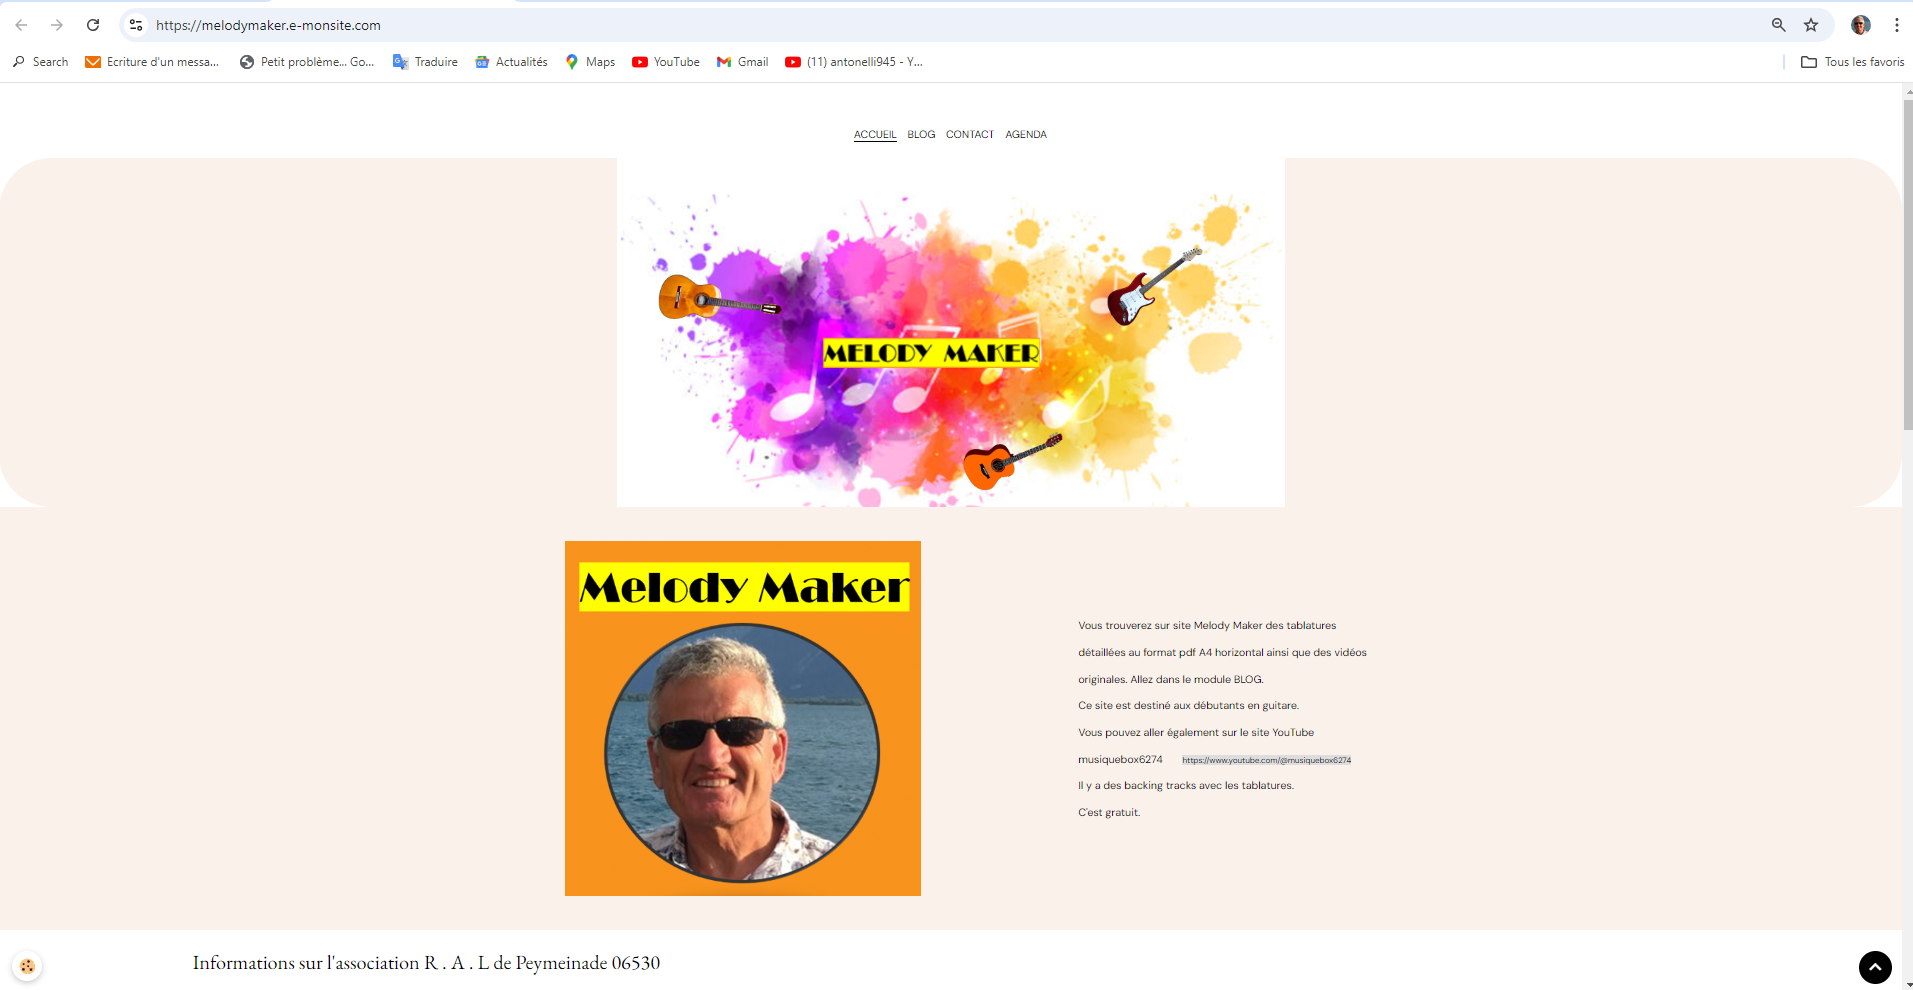Click the back-to-top arrow button
1913x990 pixels.
1875,967
